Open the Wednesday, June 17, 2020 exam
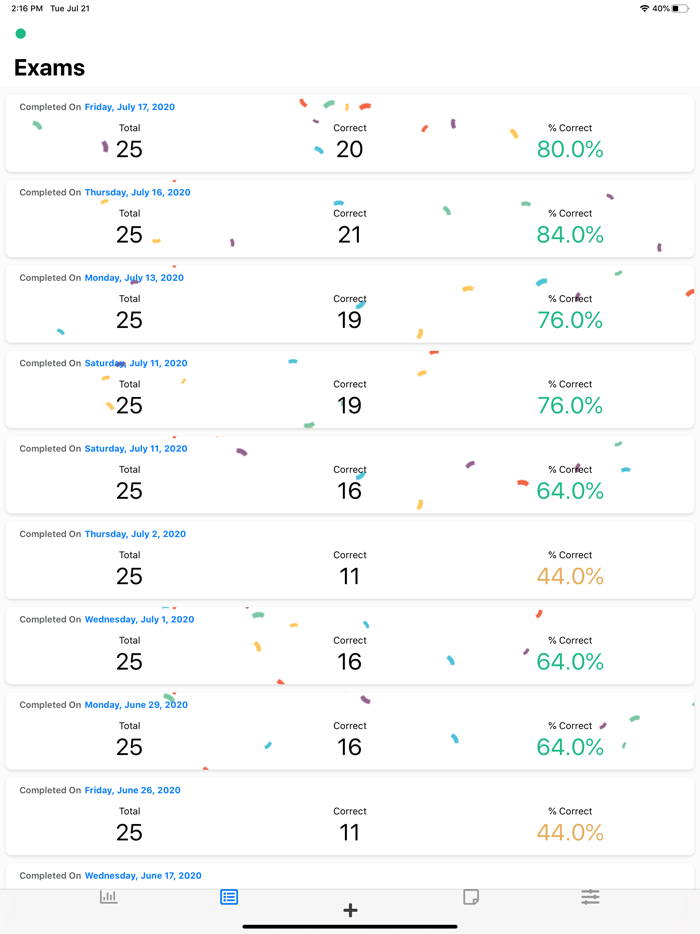The height and width of the screenshot is (934, 700). [143, 876]
